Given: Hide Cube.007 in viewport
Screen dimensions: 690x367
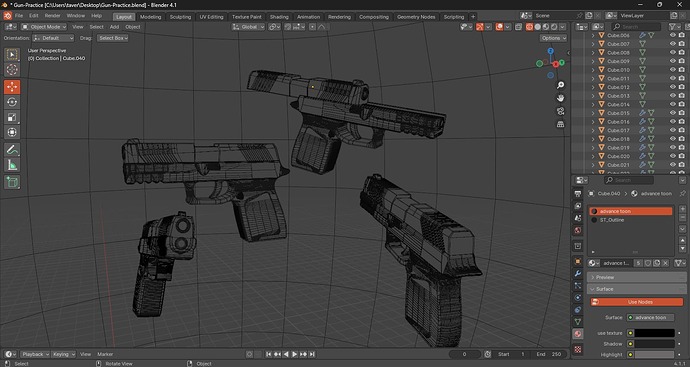Looking at the screenshot, I should [672, 44].
